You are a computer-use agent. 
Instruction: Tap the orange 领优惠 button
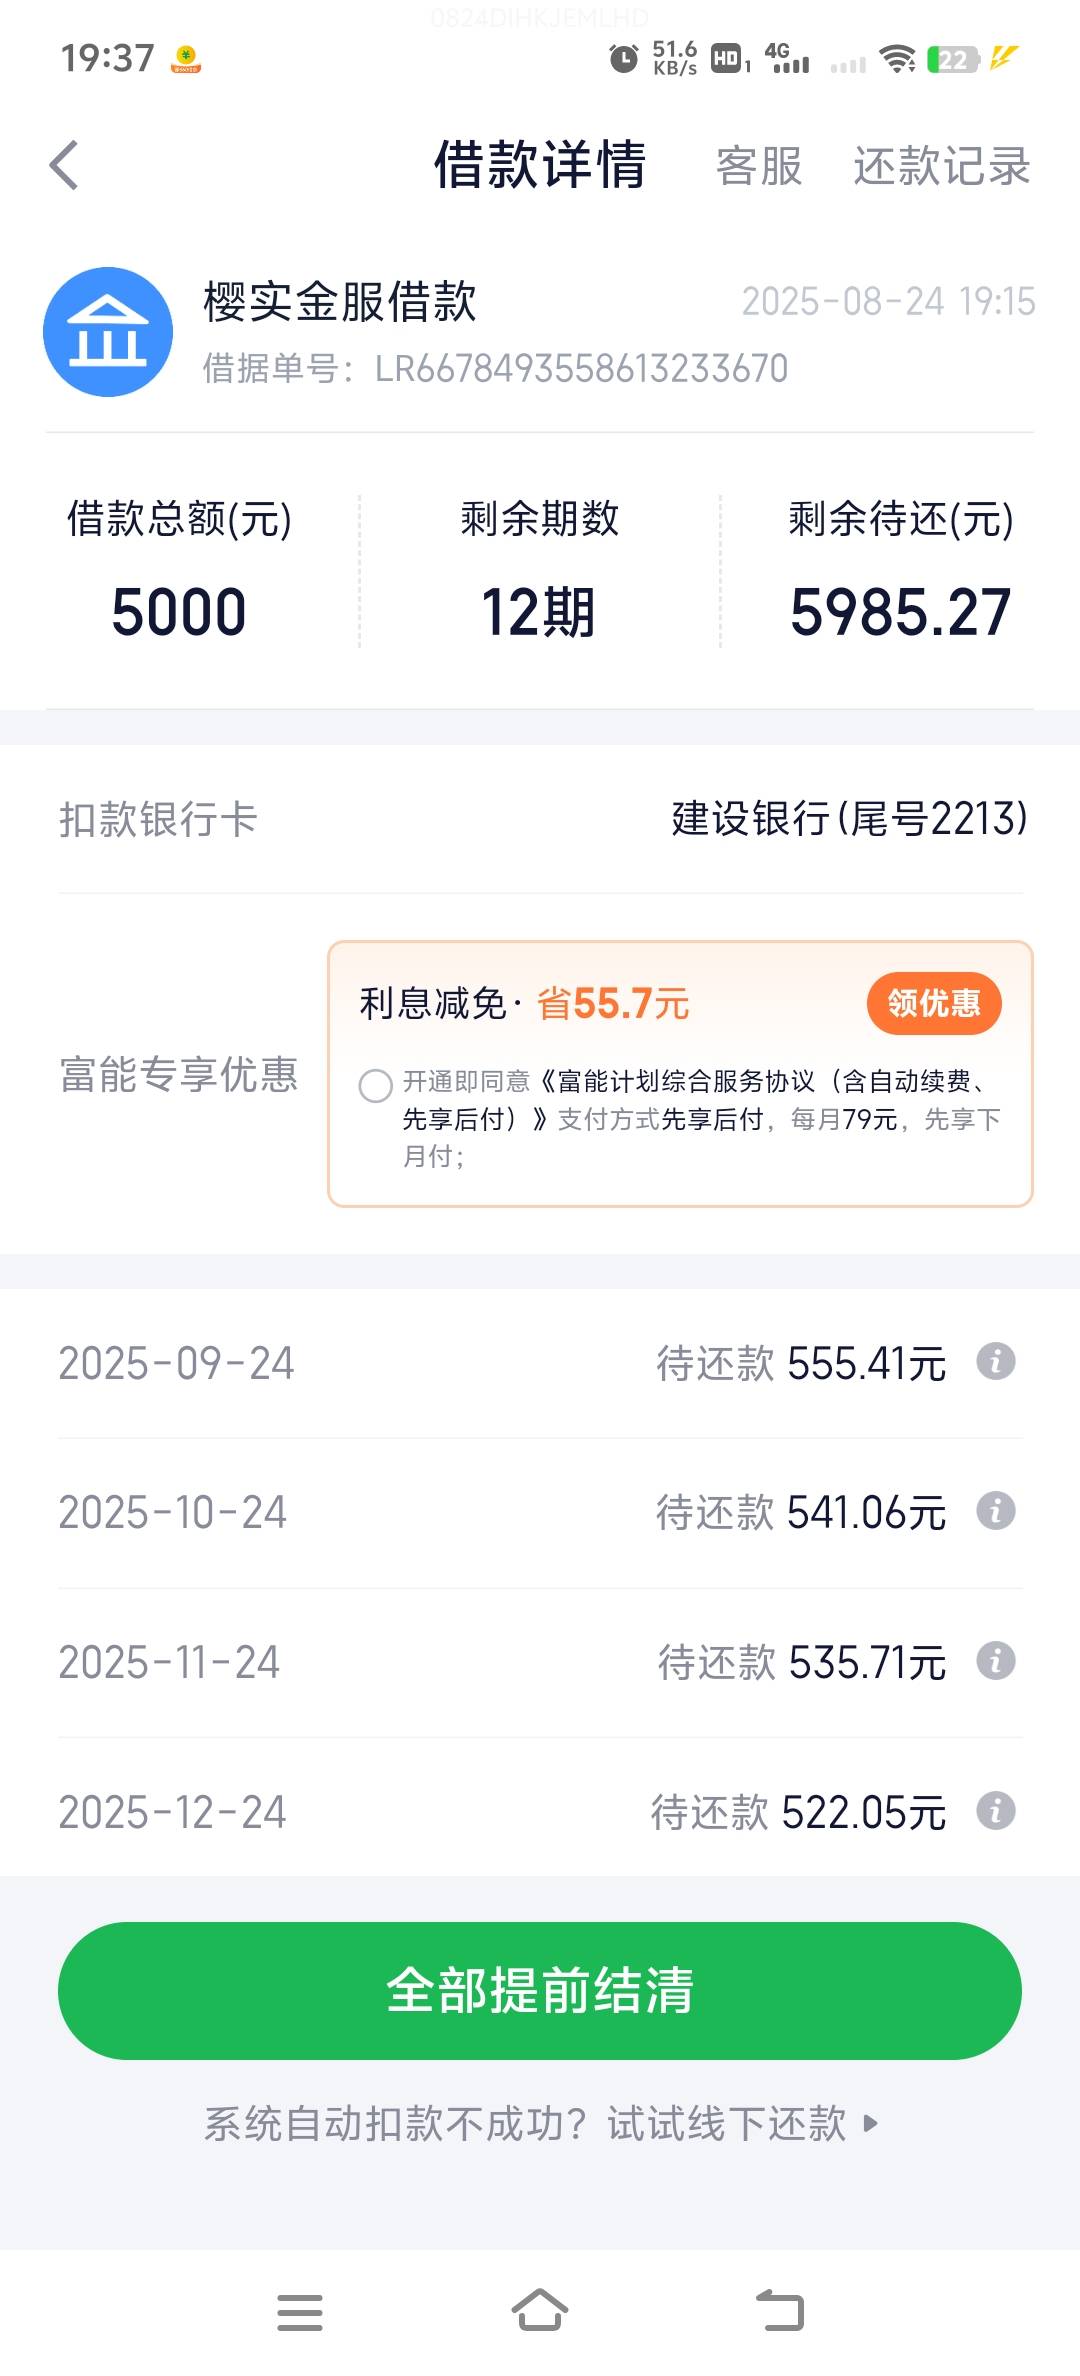tap(934, 1003)
